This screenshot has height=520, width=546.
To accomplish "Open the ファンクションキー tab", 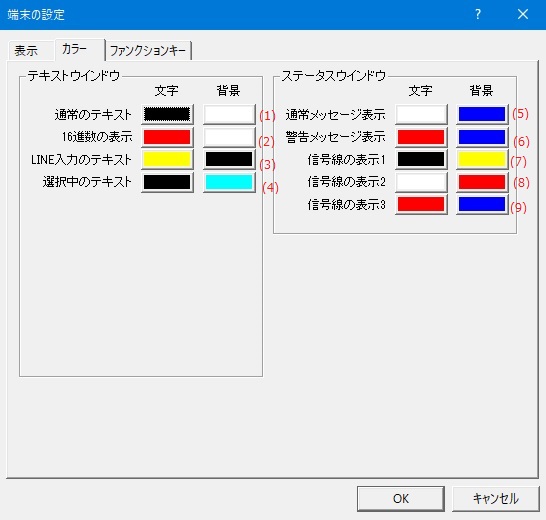I will pyautogui.click(x=148, y=51).
